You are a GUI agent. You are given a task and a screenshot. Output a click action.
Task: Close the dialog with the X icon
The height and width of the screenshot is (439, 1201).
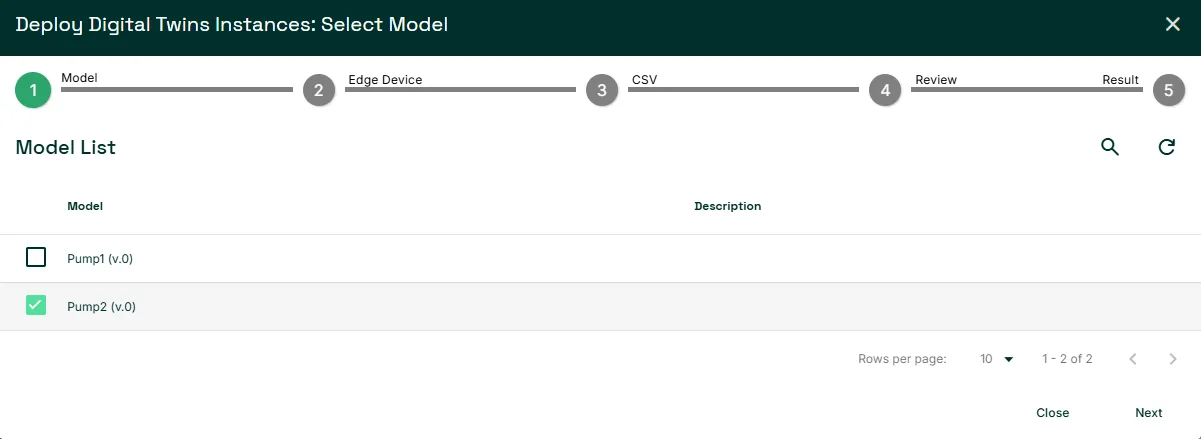tap(1173, 24)
